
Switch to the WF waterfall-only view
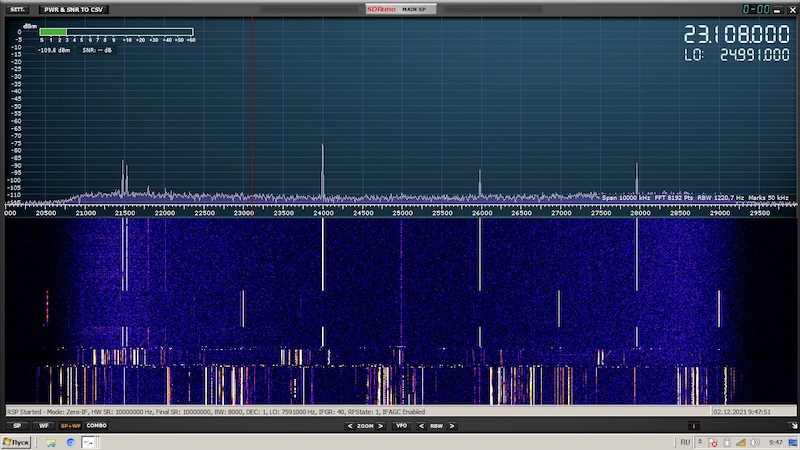coord(43,425)
